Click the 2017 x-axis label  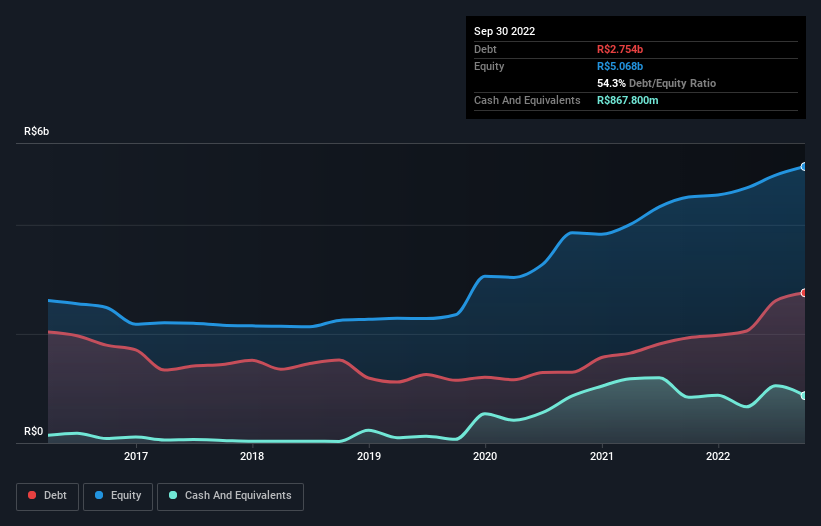coord(136,456)
